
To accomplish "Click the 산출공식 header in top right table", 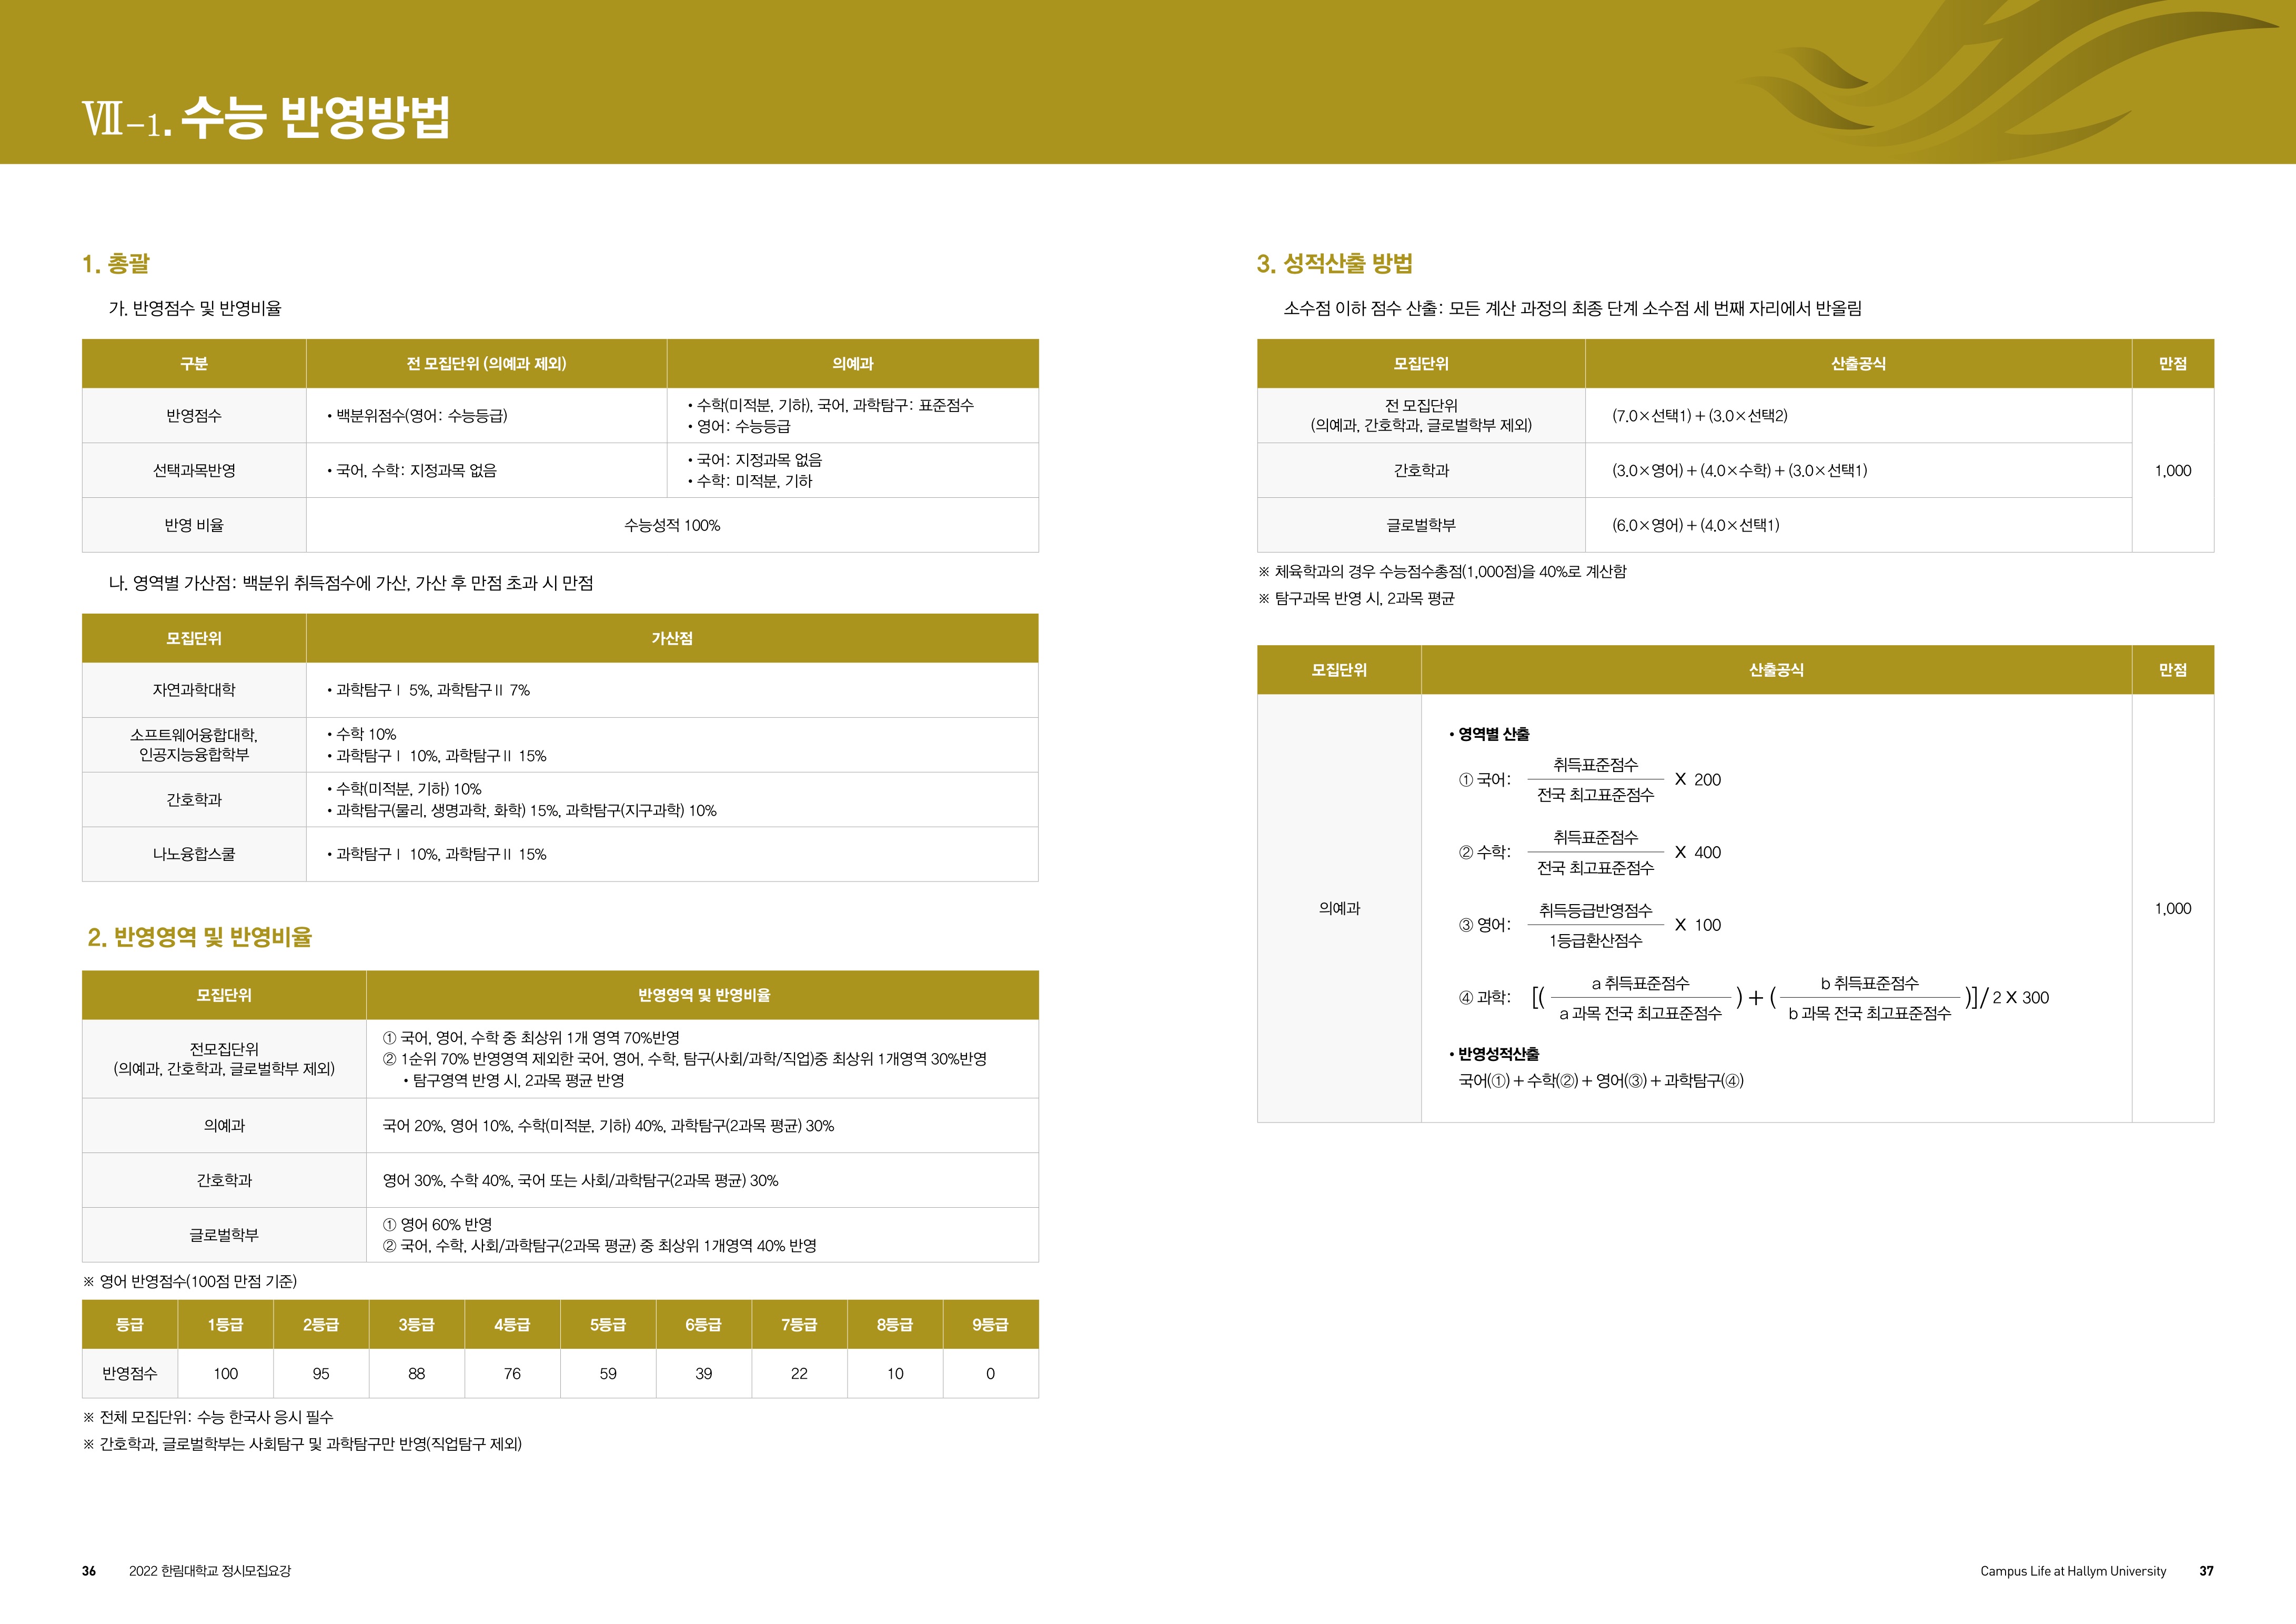I will 1858,364.
